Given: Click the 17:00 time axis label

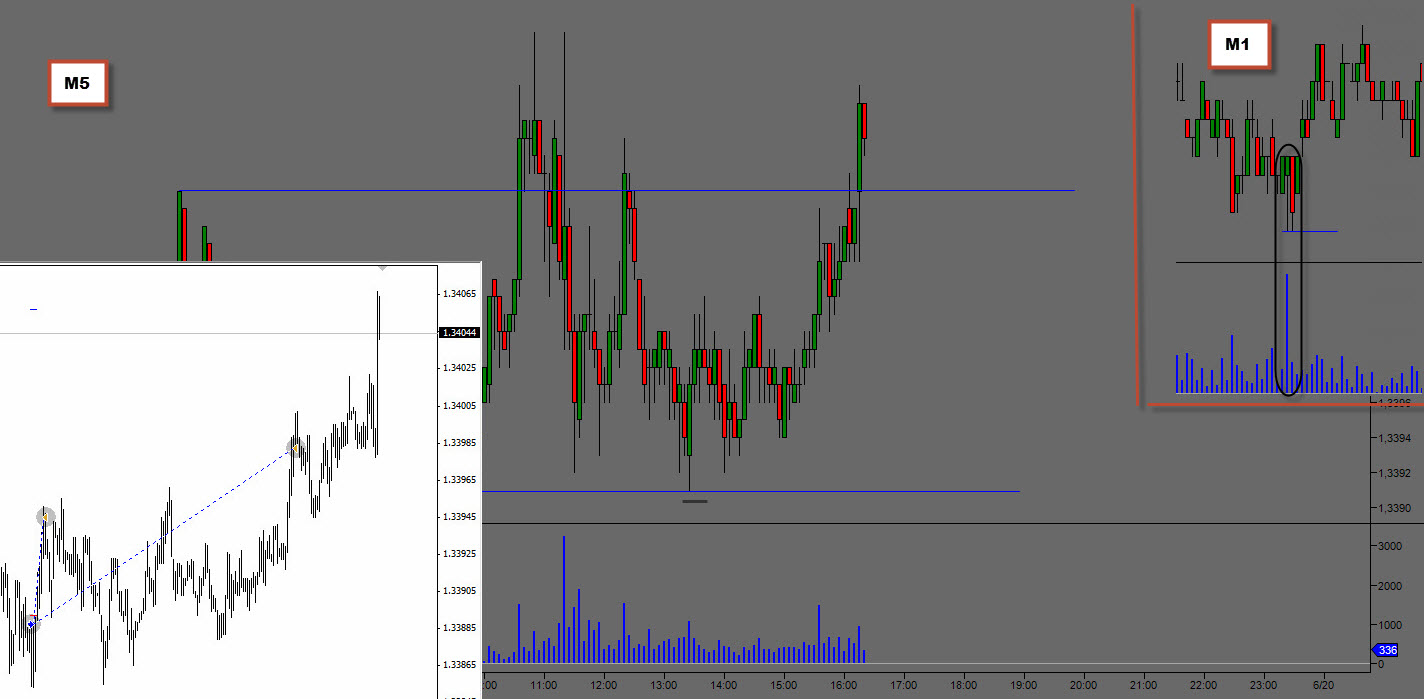Looking at the screenshot, I should click(904, 686).
